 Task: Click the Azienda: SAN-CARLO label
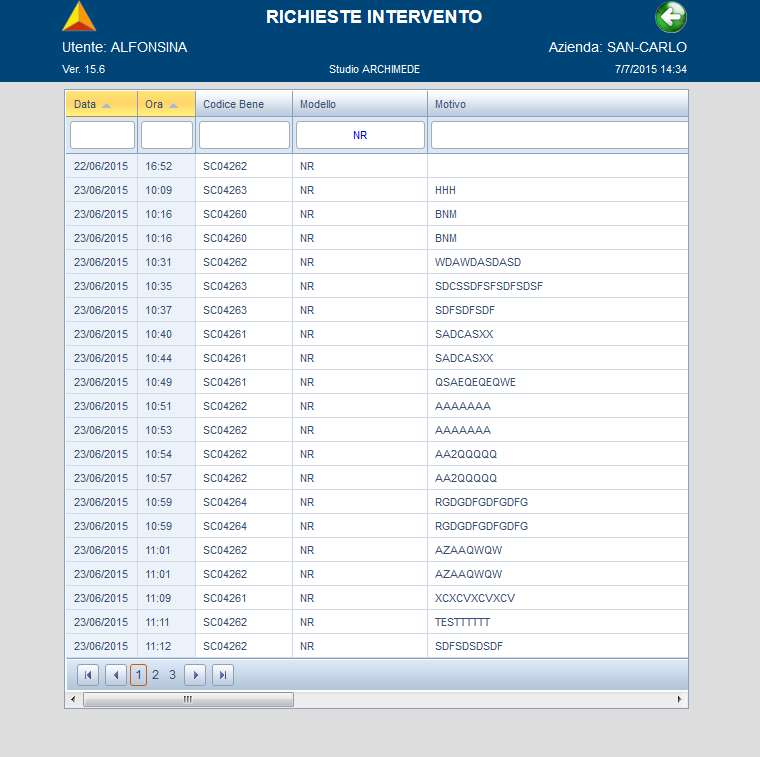(x=618, y=47)
